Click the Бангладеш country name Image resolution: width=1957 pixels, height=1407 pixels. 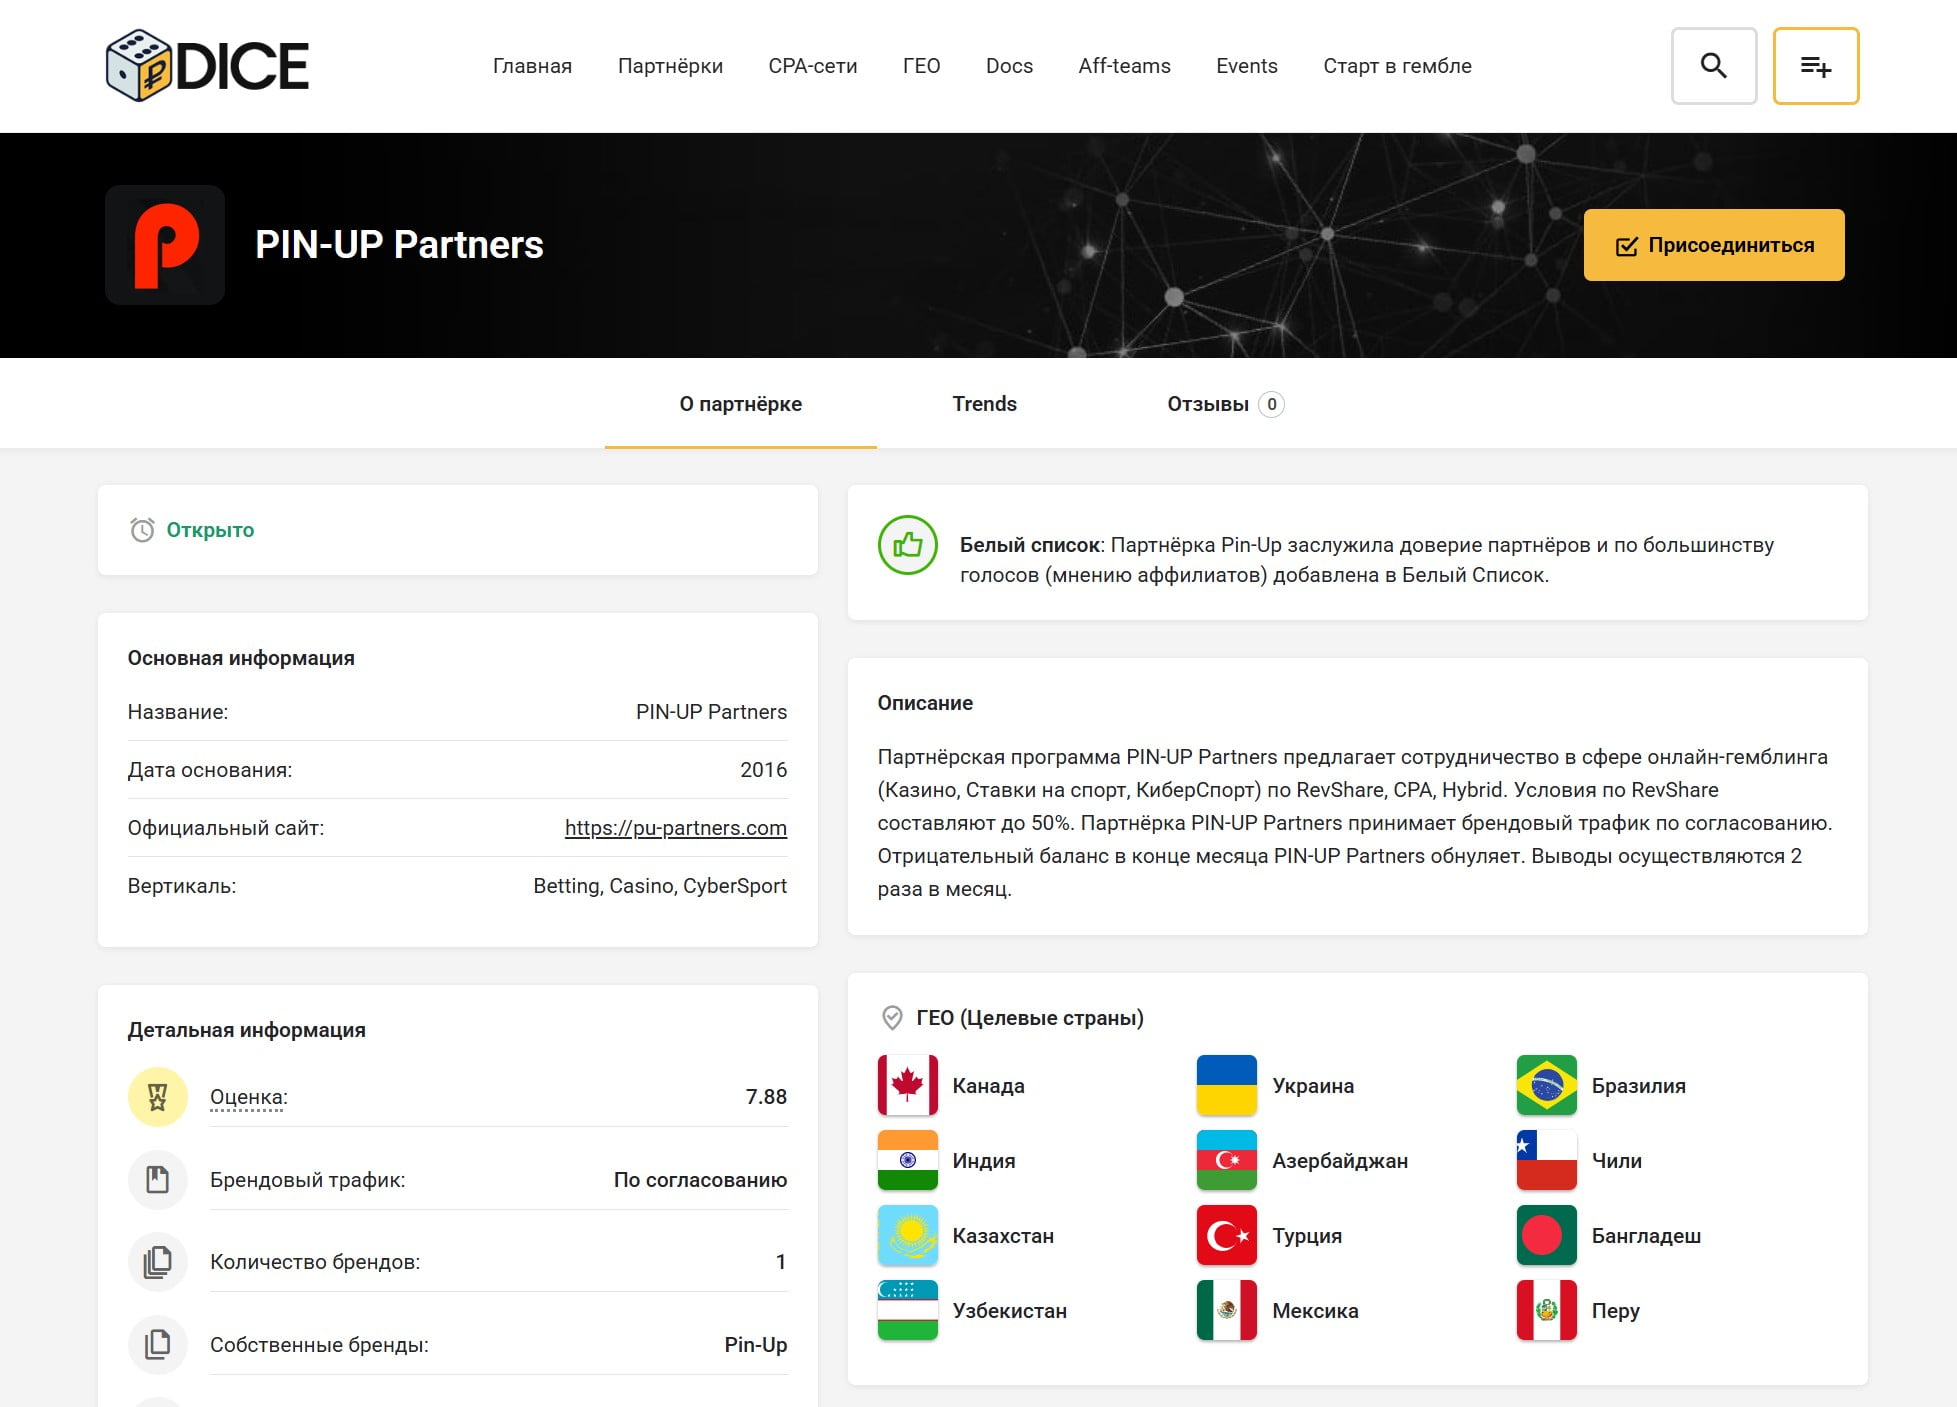tap(1646, 1236)
